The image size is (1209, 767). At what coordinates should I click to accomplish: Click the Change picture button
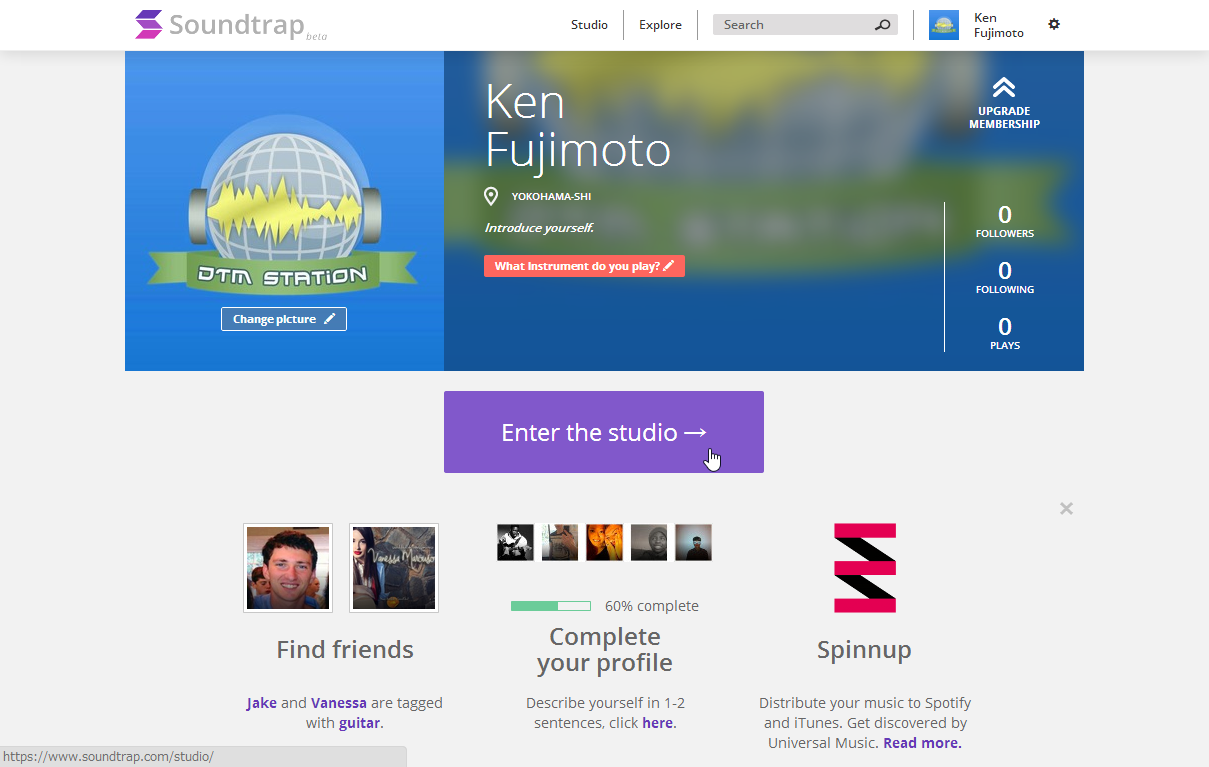click(x=284, y=319)
